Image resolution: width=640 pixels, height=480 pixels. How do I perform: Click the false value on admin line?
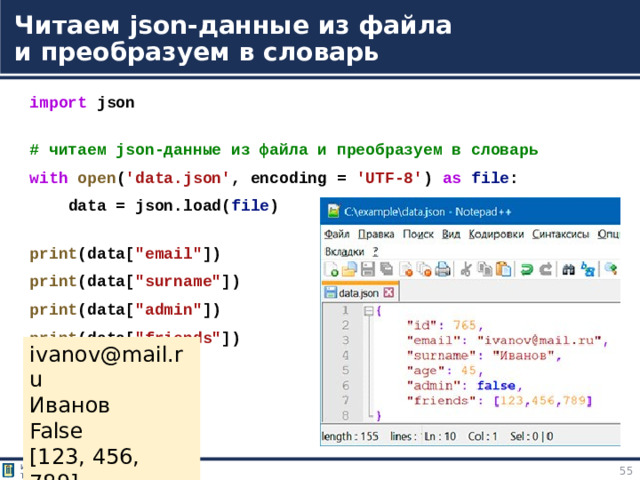[x=496, y=385]
